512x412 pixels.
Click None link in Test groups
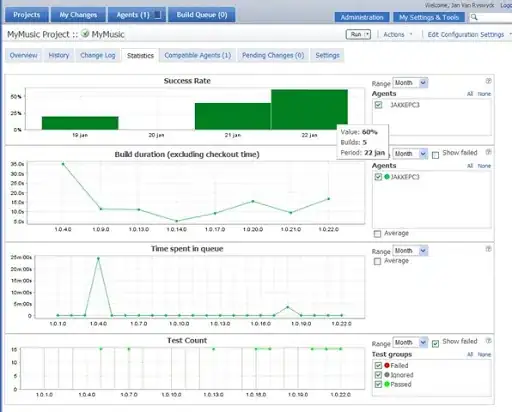[x=484, y=354]
